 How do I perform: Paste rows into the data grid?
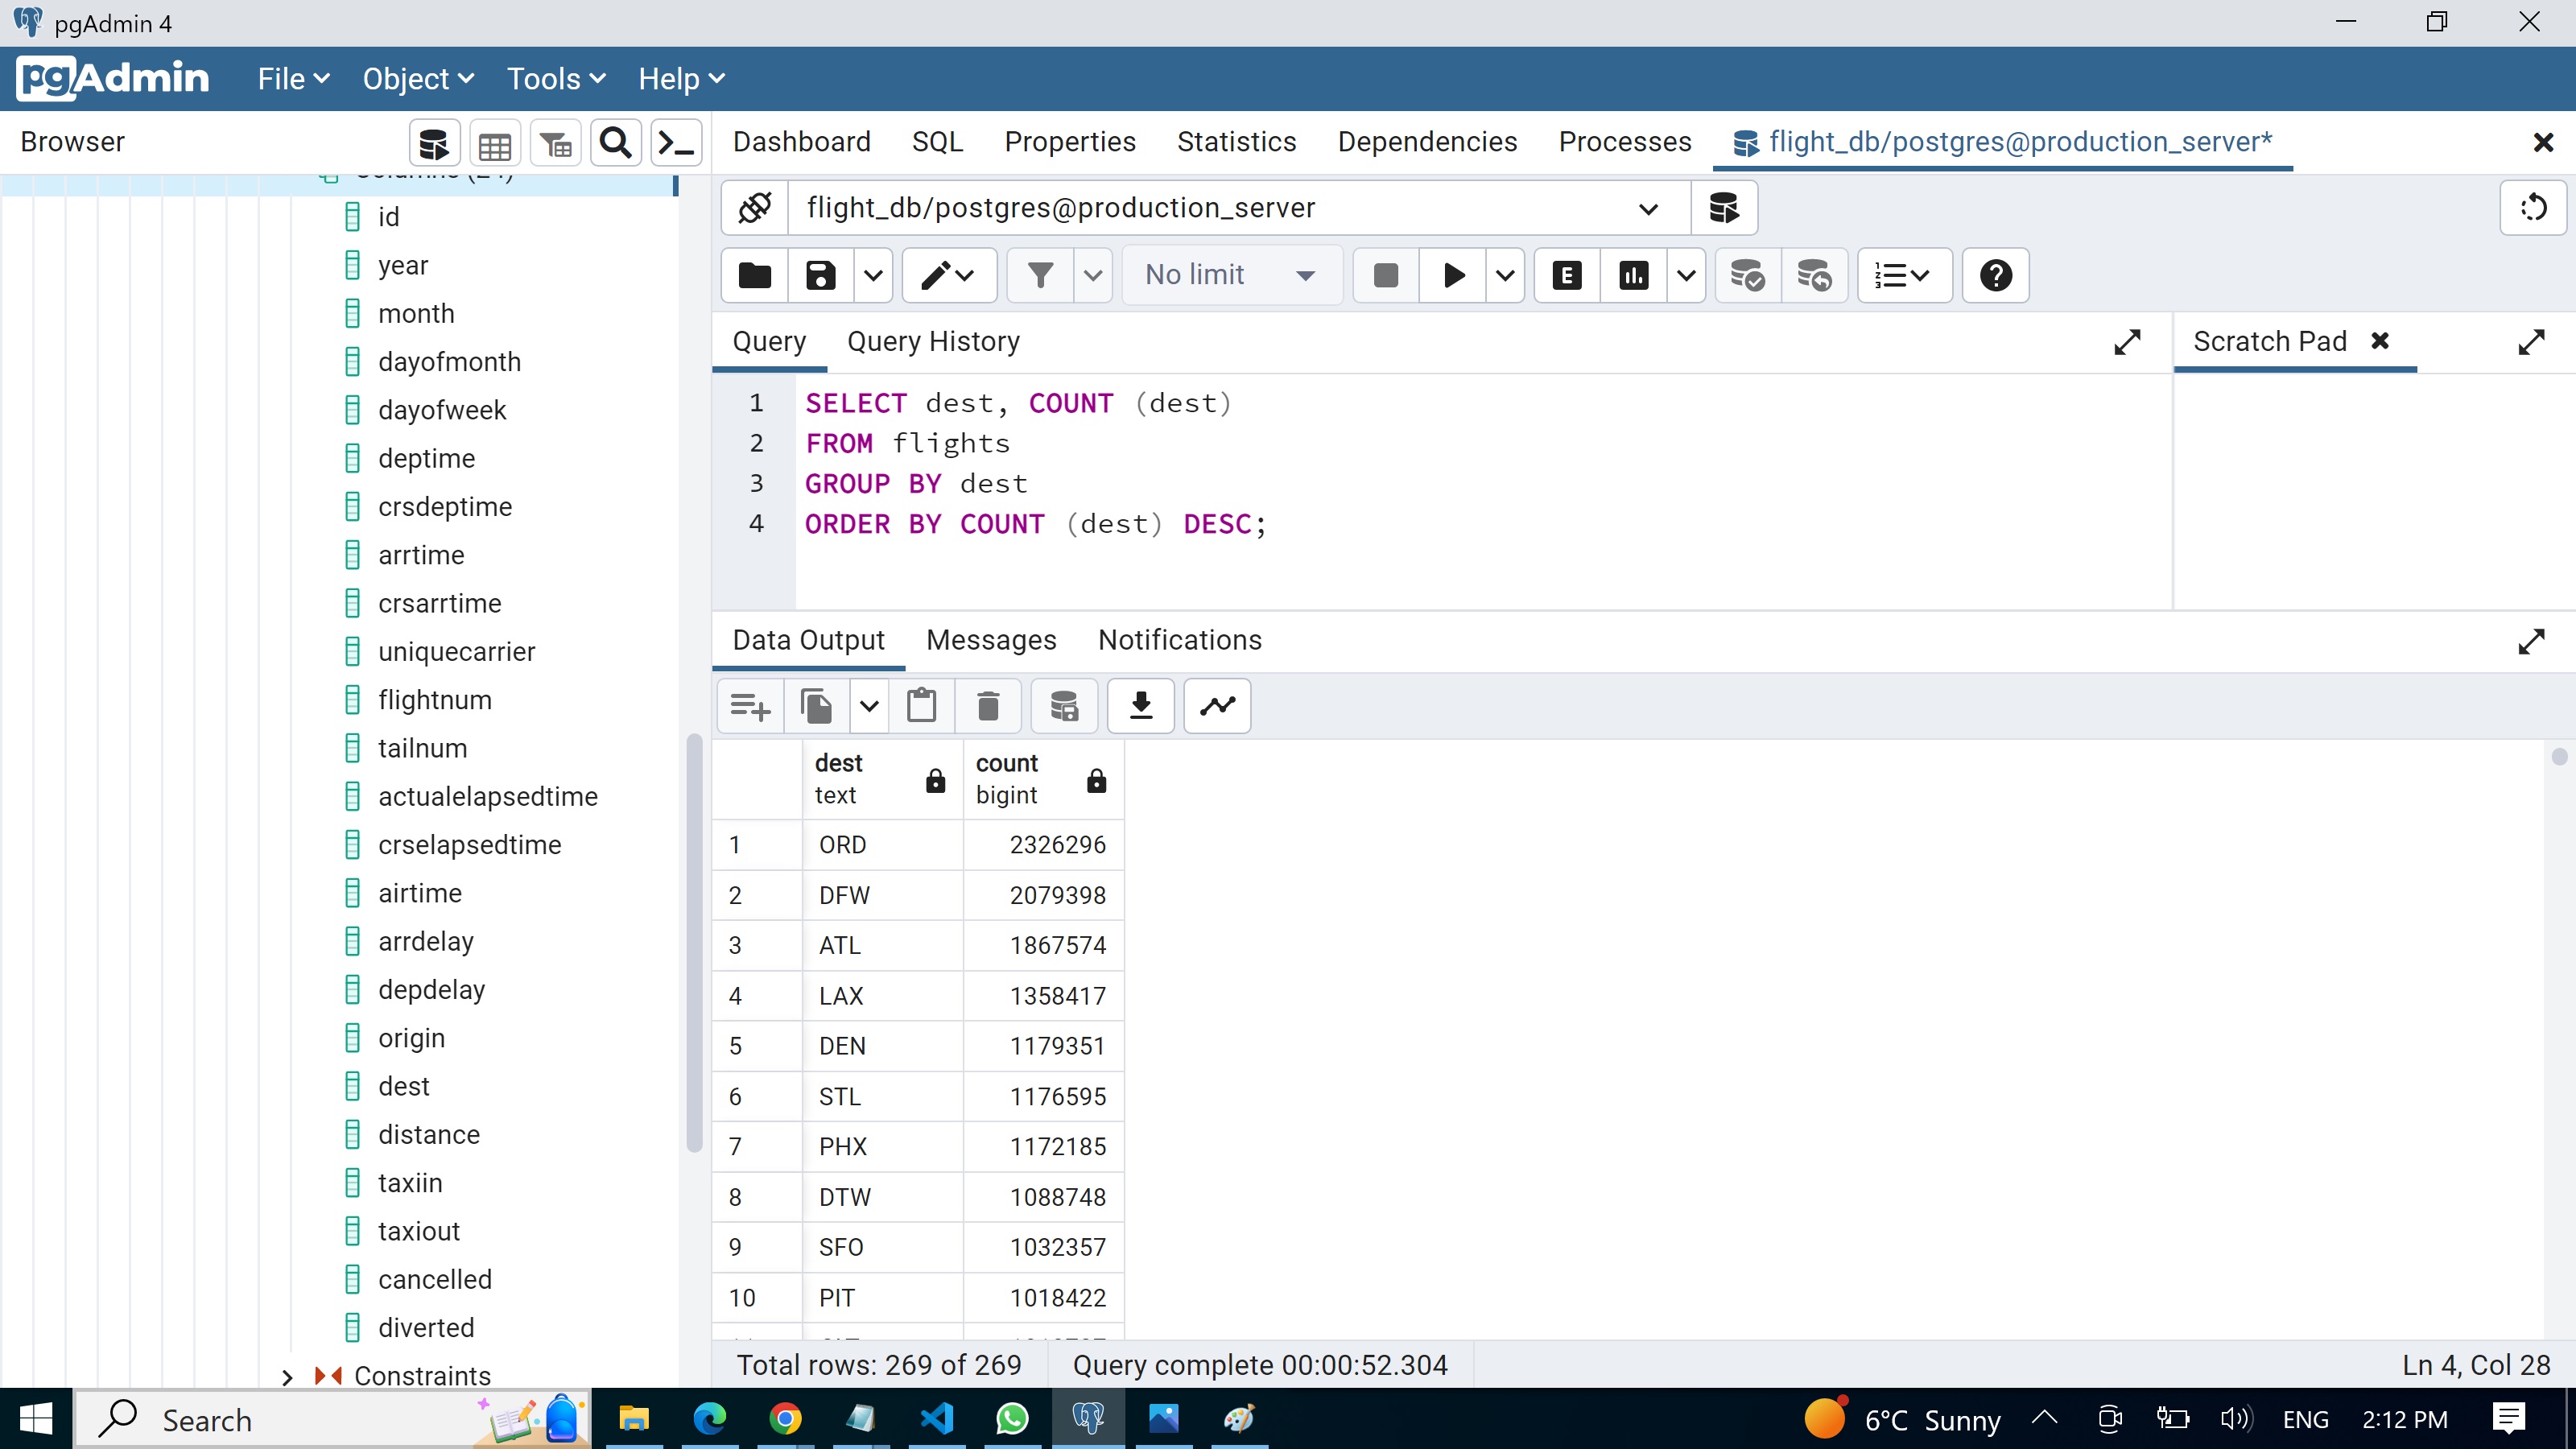tap(921, 706)
